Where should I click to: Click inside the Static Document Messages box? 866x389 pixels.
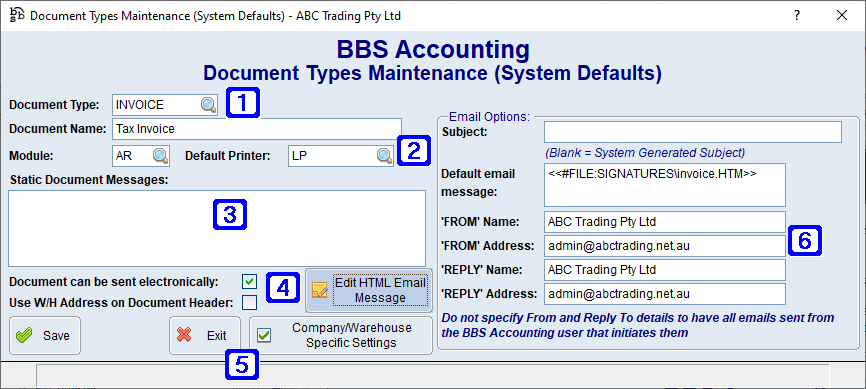coord(217,229)
